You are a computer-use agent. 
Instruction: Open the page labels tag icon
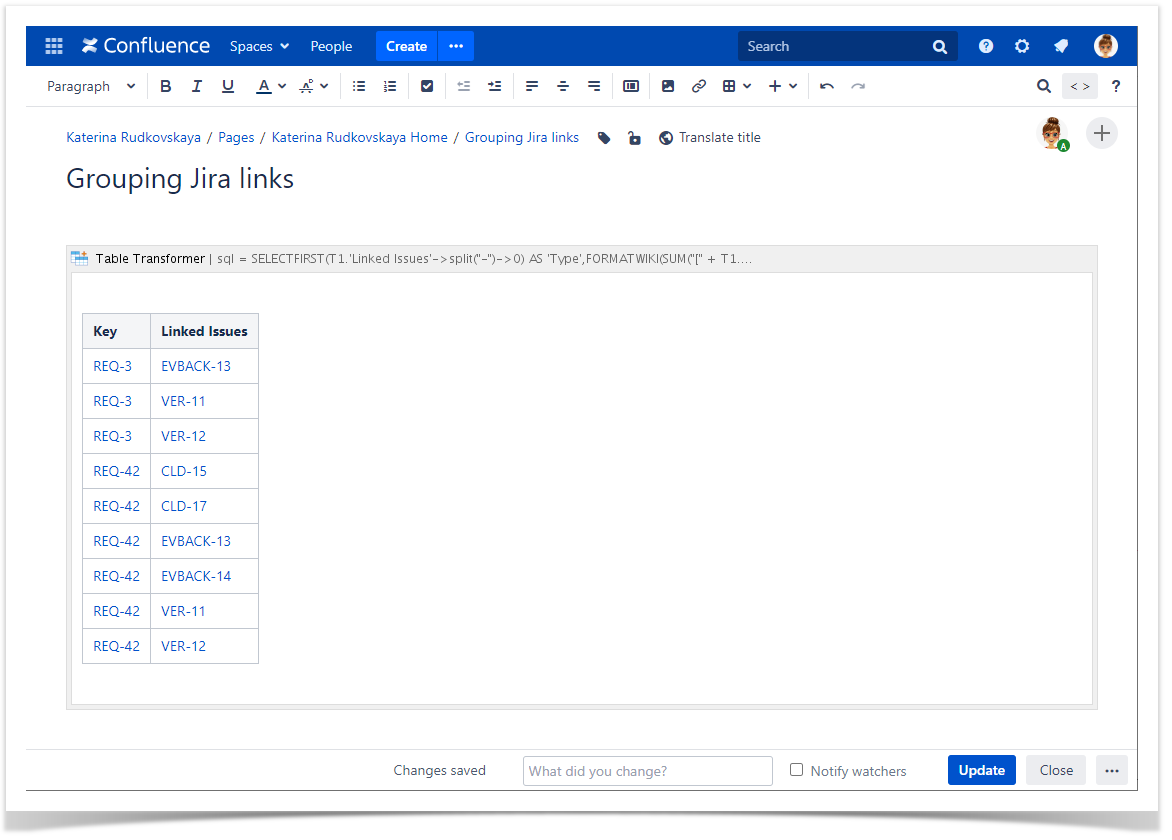pyautogui.click(x=604, y=138)
